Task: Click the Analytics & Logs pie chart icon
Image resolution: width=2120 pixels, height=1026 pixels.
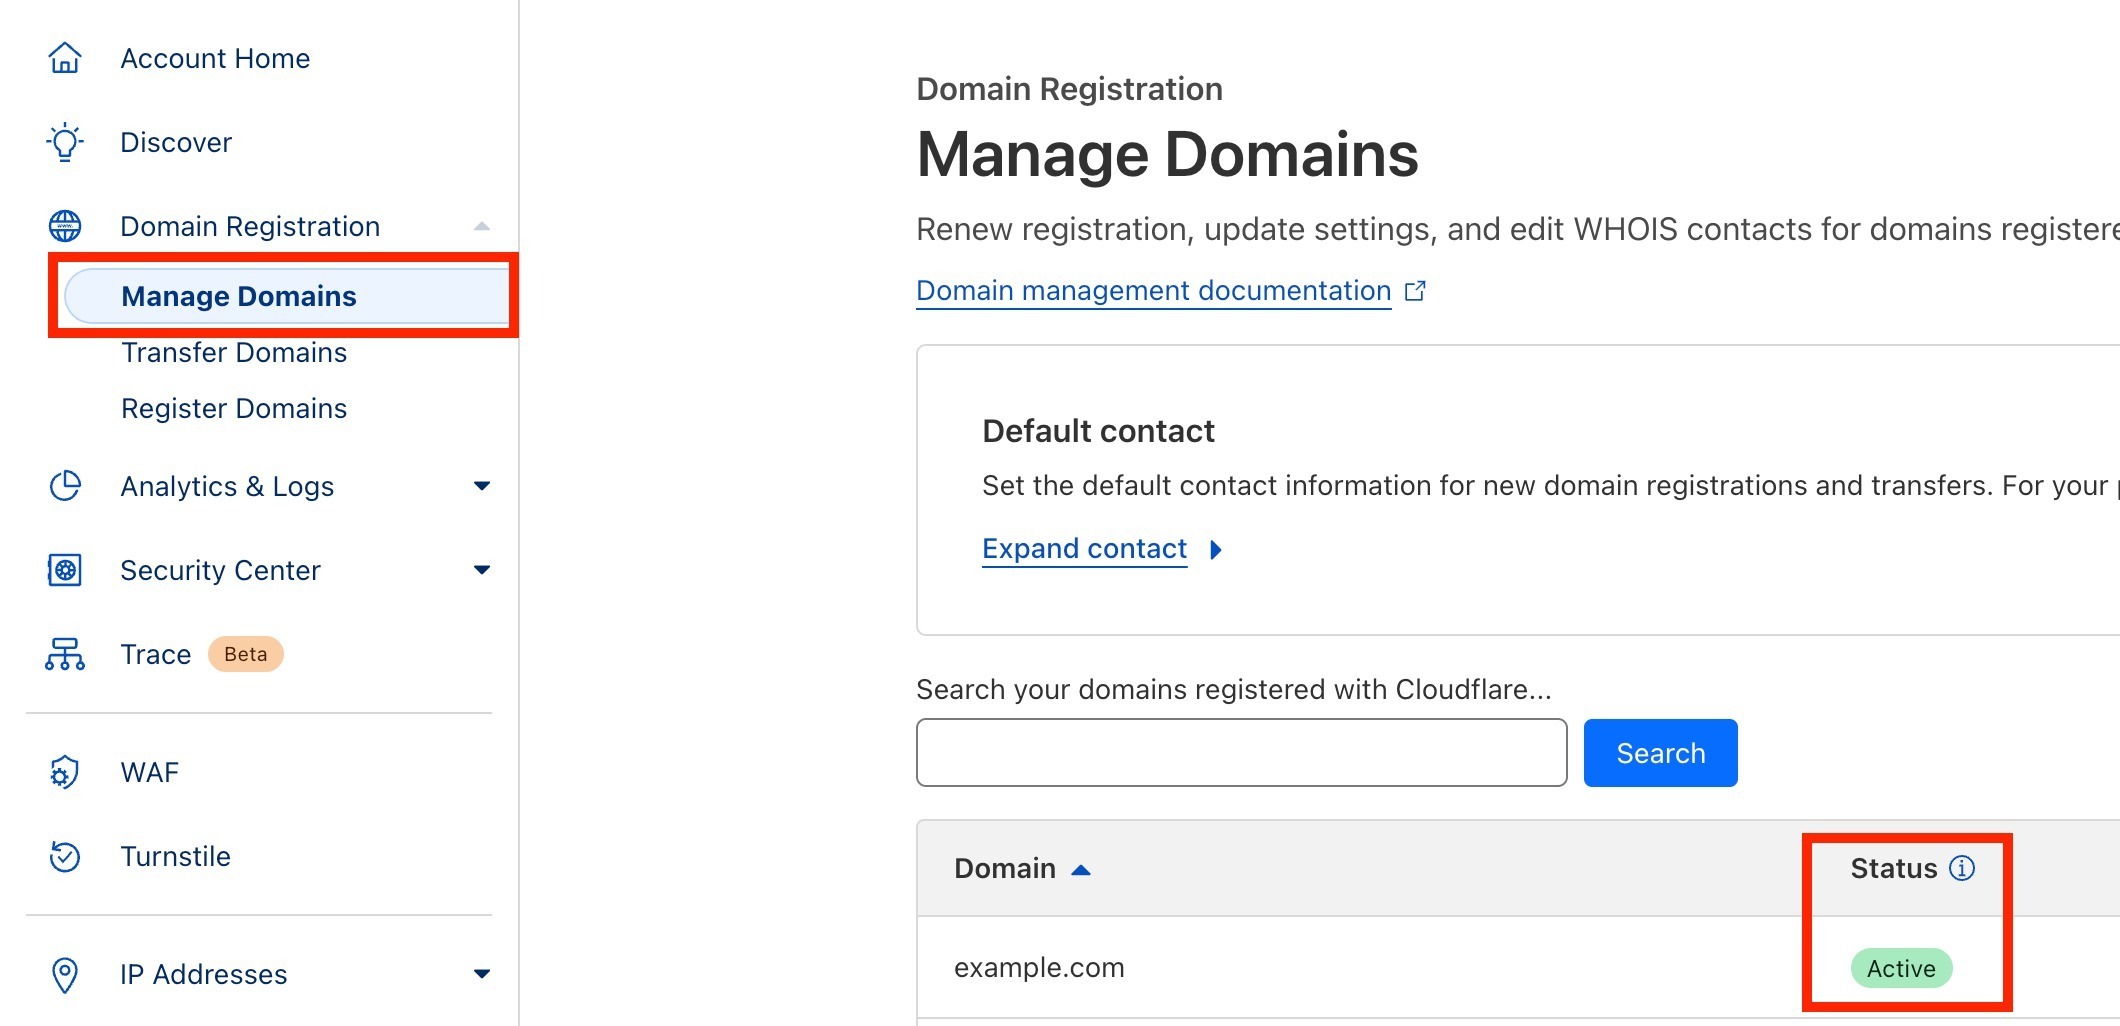Action: coord(65,486)
